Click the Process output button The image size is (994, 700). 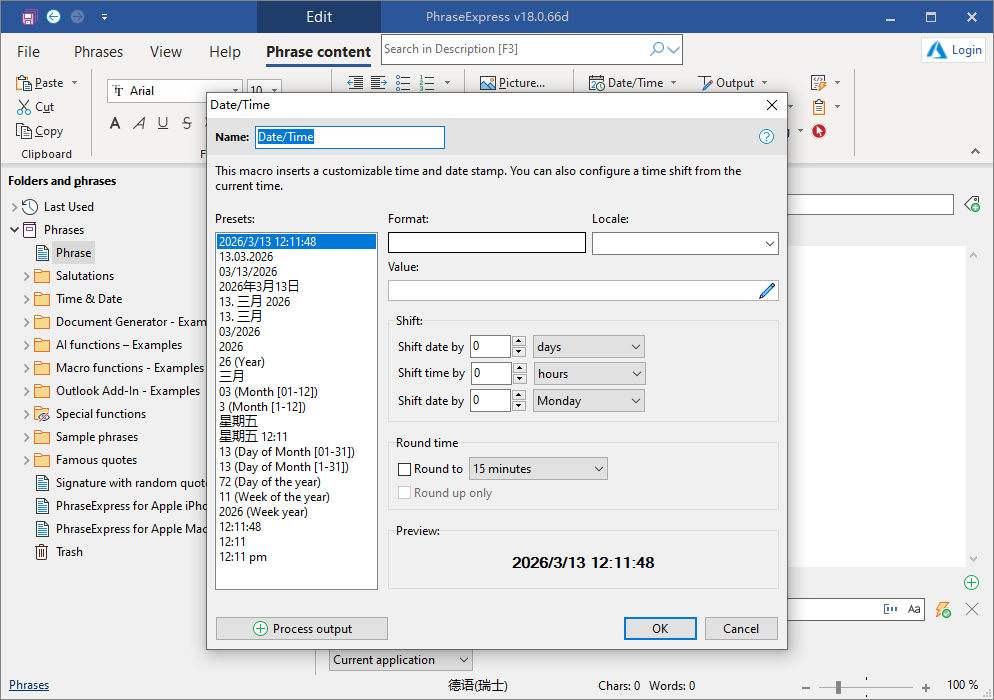302,629
